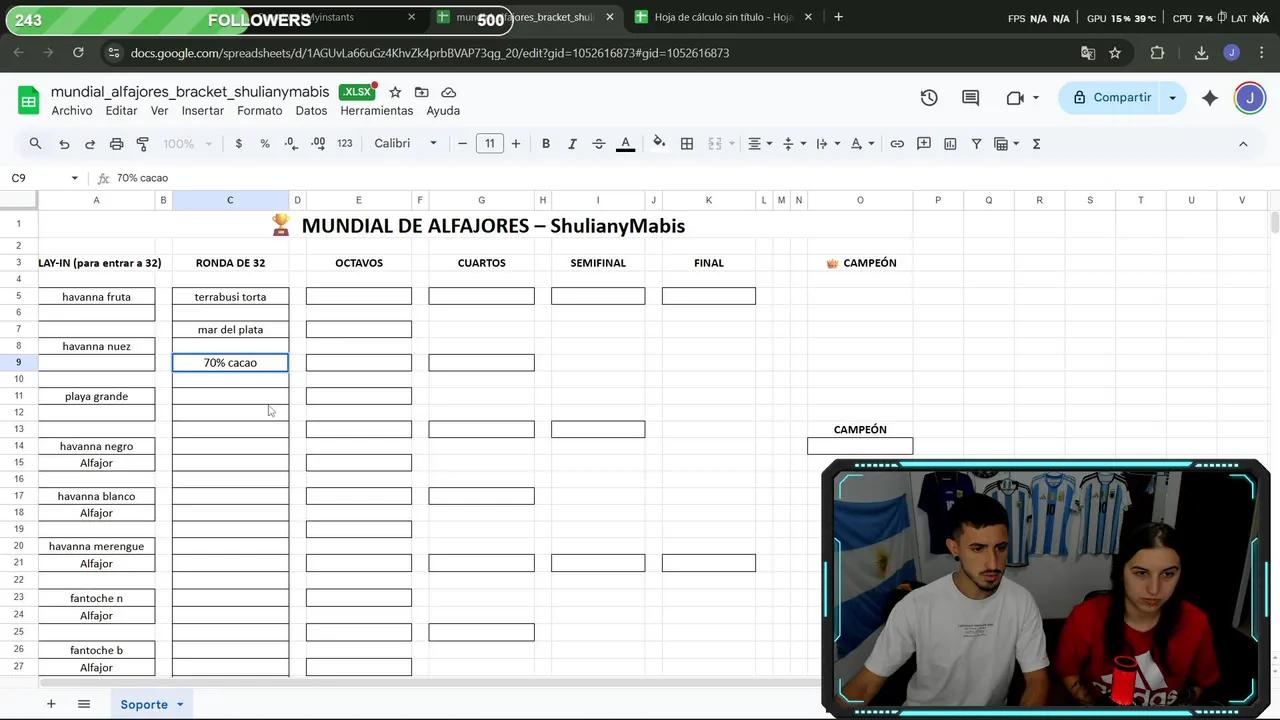Open version history clock icon
This screenshot has height=720, width=1280.
point(929,98)
